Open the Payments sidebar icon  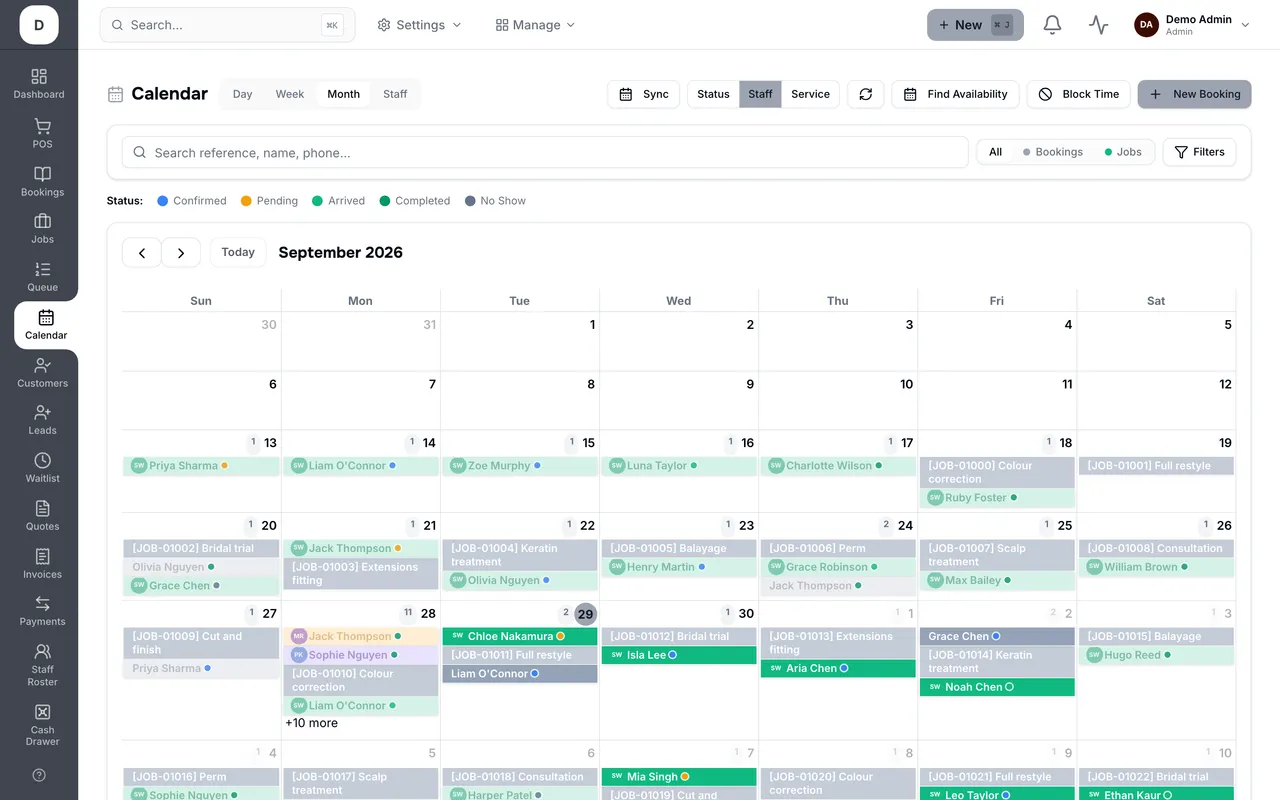click(42, 610)
